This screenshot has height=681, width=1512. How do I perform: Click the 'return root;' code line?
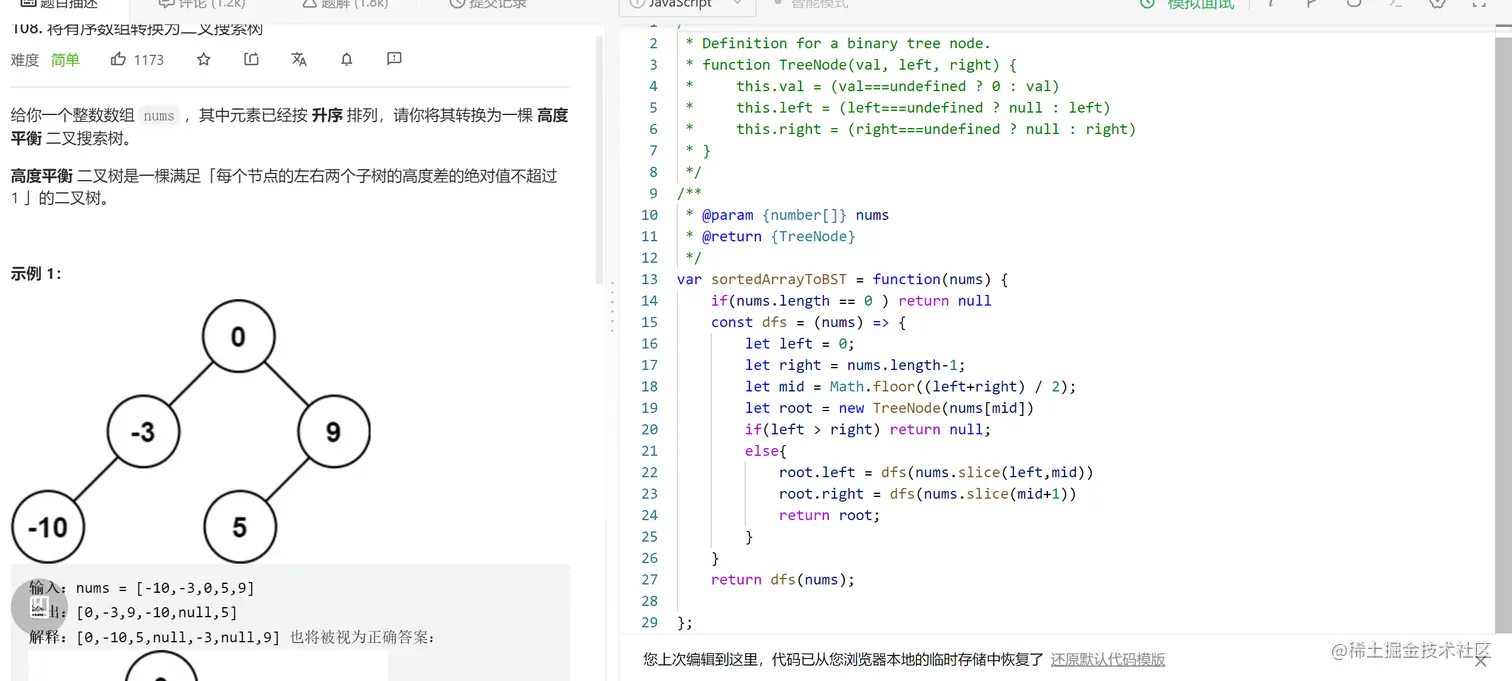pyautogui.click(x=829, y=515)
